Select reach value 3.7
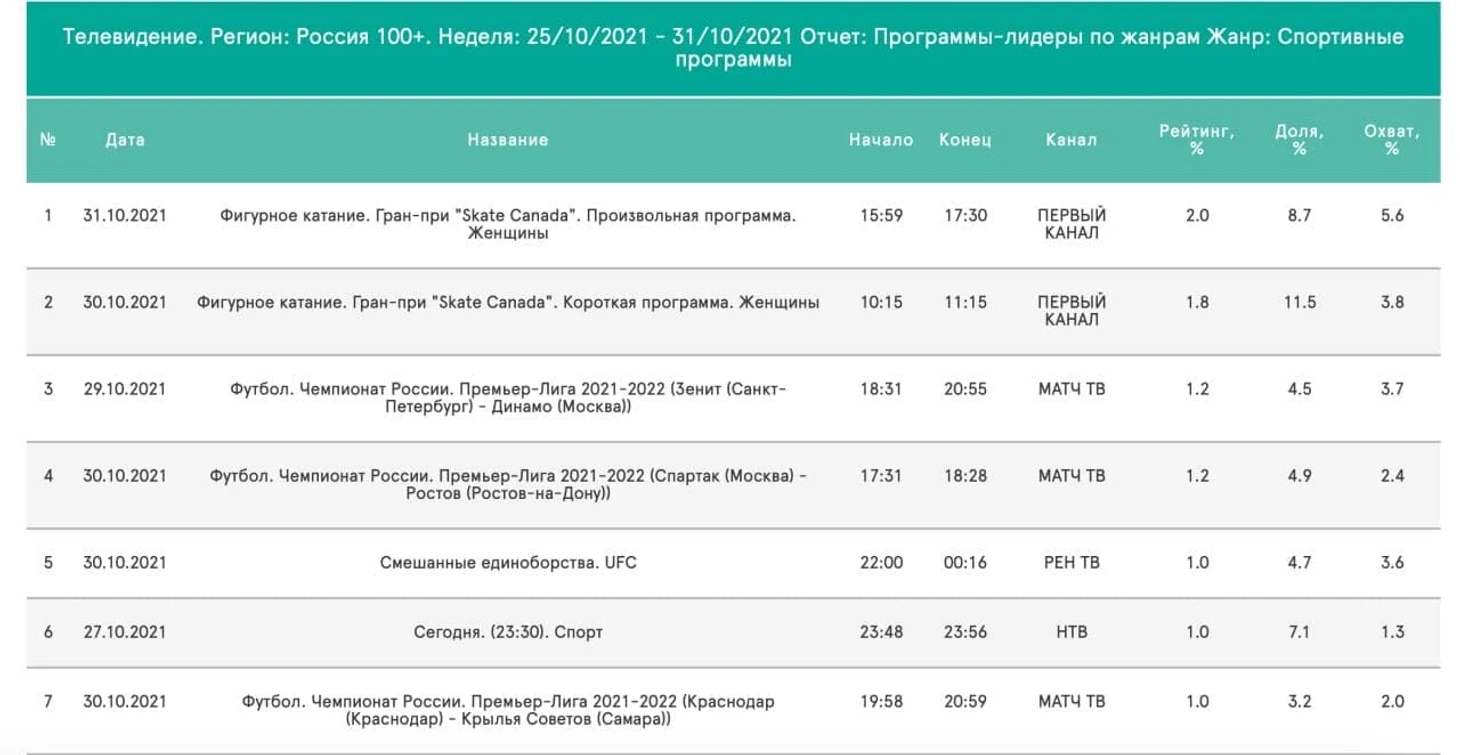1460x755 pixels. click(1392, 389)
